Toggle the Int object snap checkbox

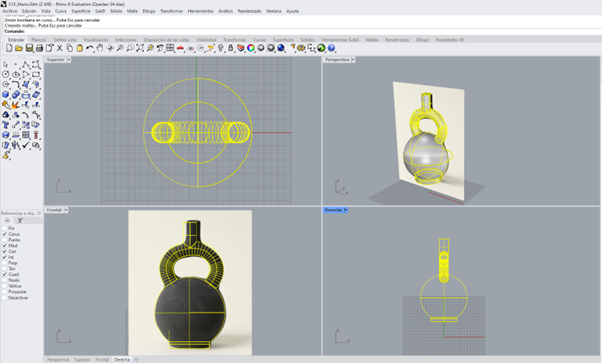click(x=5, y=257)
